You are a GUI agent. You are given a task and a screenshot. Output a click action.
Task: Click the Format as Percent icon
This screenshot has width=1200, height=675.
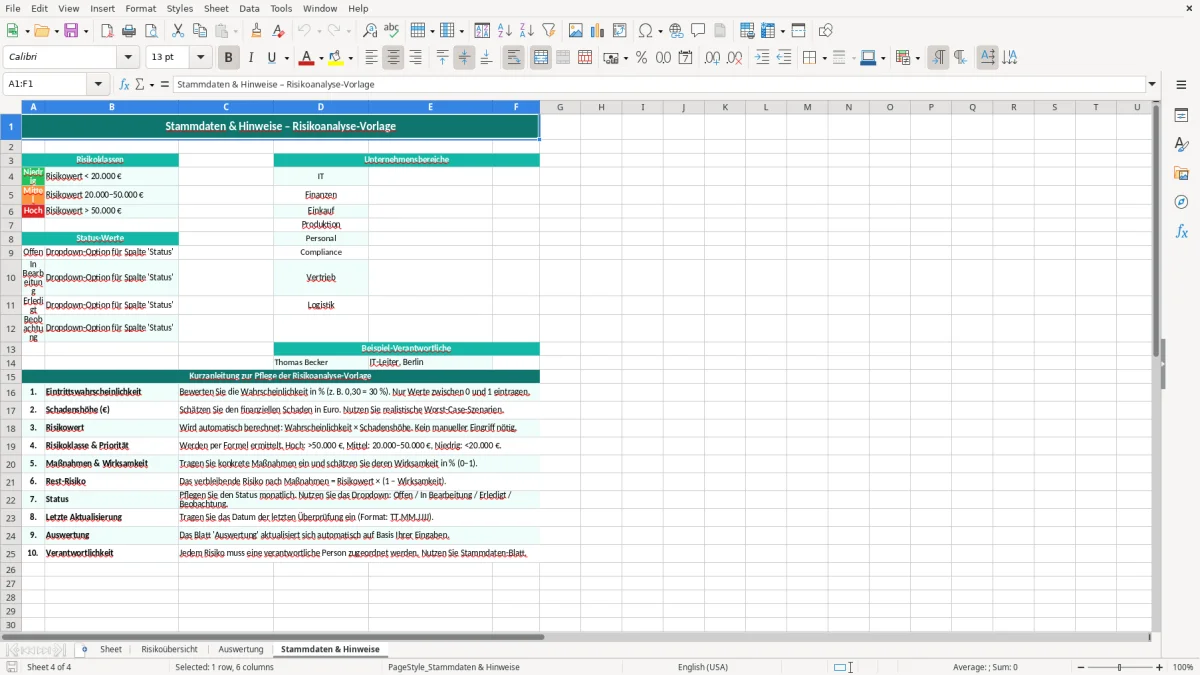[x=641, y=58]
